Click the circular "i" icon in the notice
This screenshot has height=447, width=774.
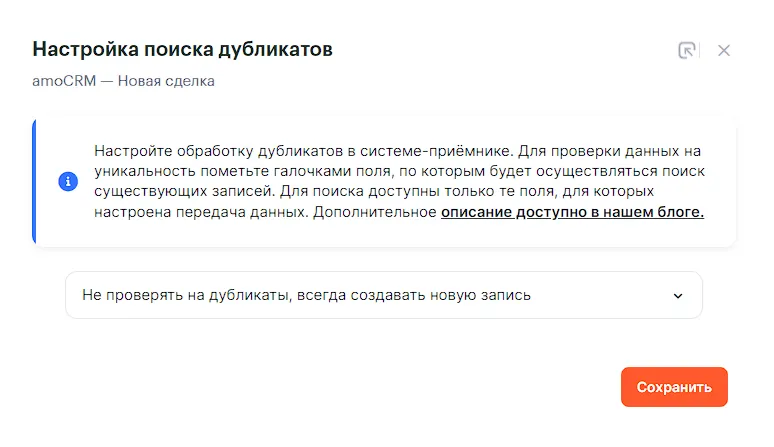(68, 181)
